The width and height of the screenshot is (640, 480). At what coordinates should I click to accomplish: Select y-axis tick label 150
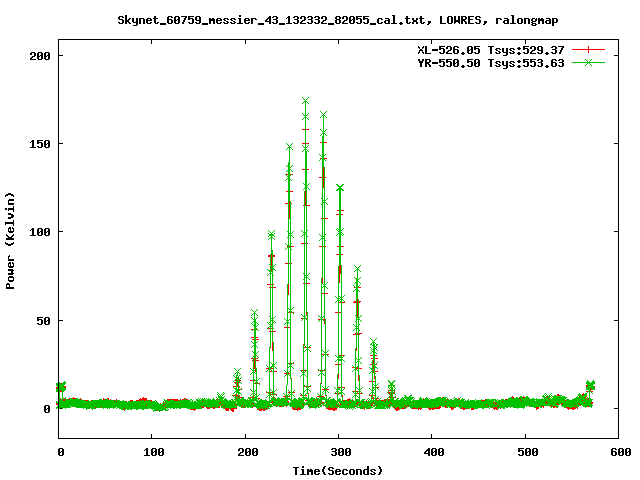[40, 144]
